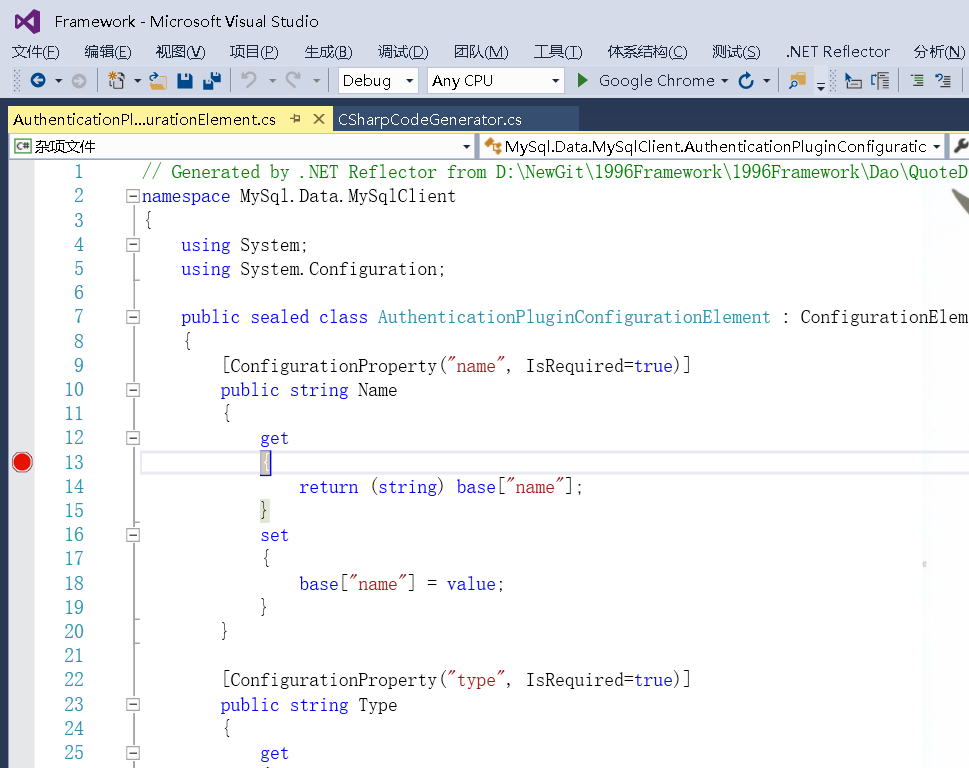969x768 pixels.
Task: Navigate backward with the back arrow
Action: click(38, 80)
